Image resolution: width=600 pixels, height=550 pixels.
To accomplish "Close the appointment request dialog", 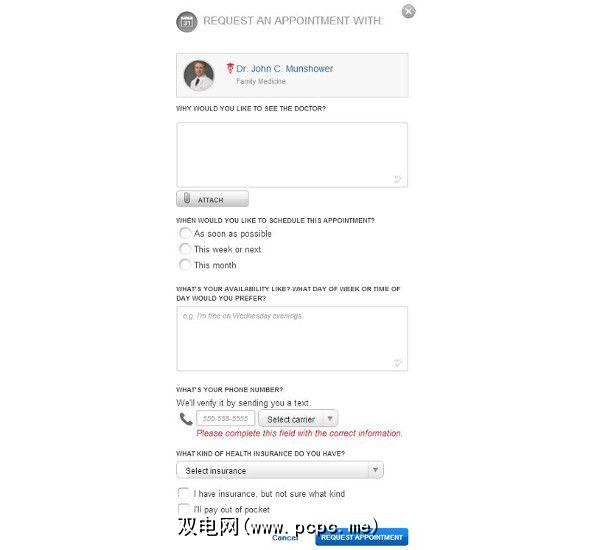I will click(408, 11).
